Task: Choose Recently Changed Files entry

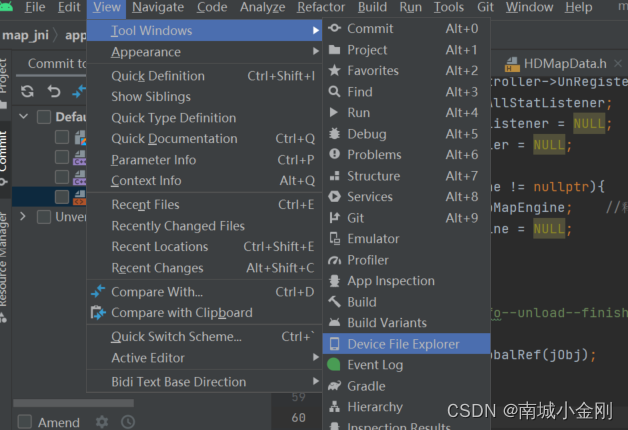Action: 204,226
